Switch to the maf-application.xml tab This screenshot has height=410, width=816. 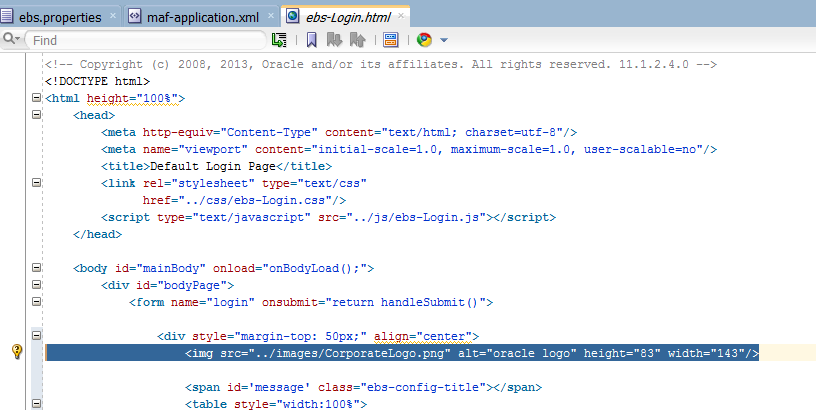pyautogui.click(x=203, y=17)
